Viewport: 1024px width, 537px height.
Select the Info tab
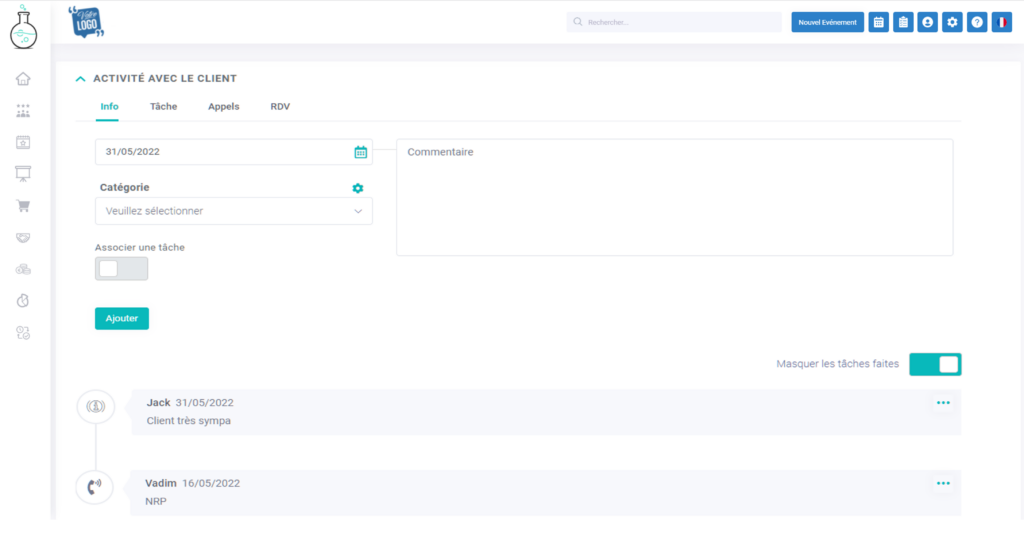[109, 106]
